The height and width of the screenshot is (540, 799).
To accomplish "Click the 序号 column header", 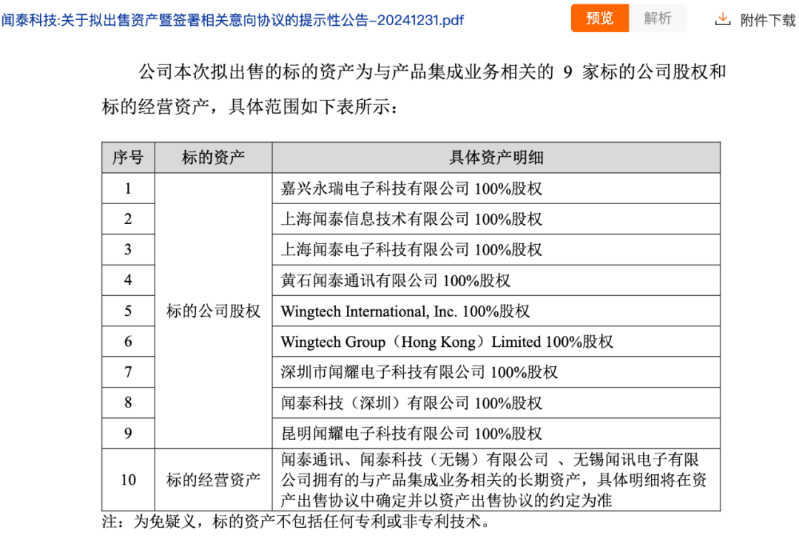I will tap(127, 157).
